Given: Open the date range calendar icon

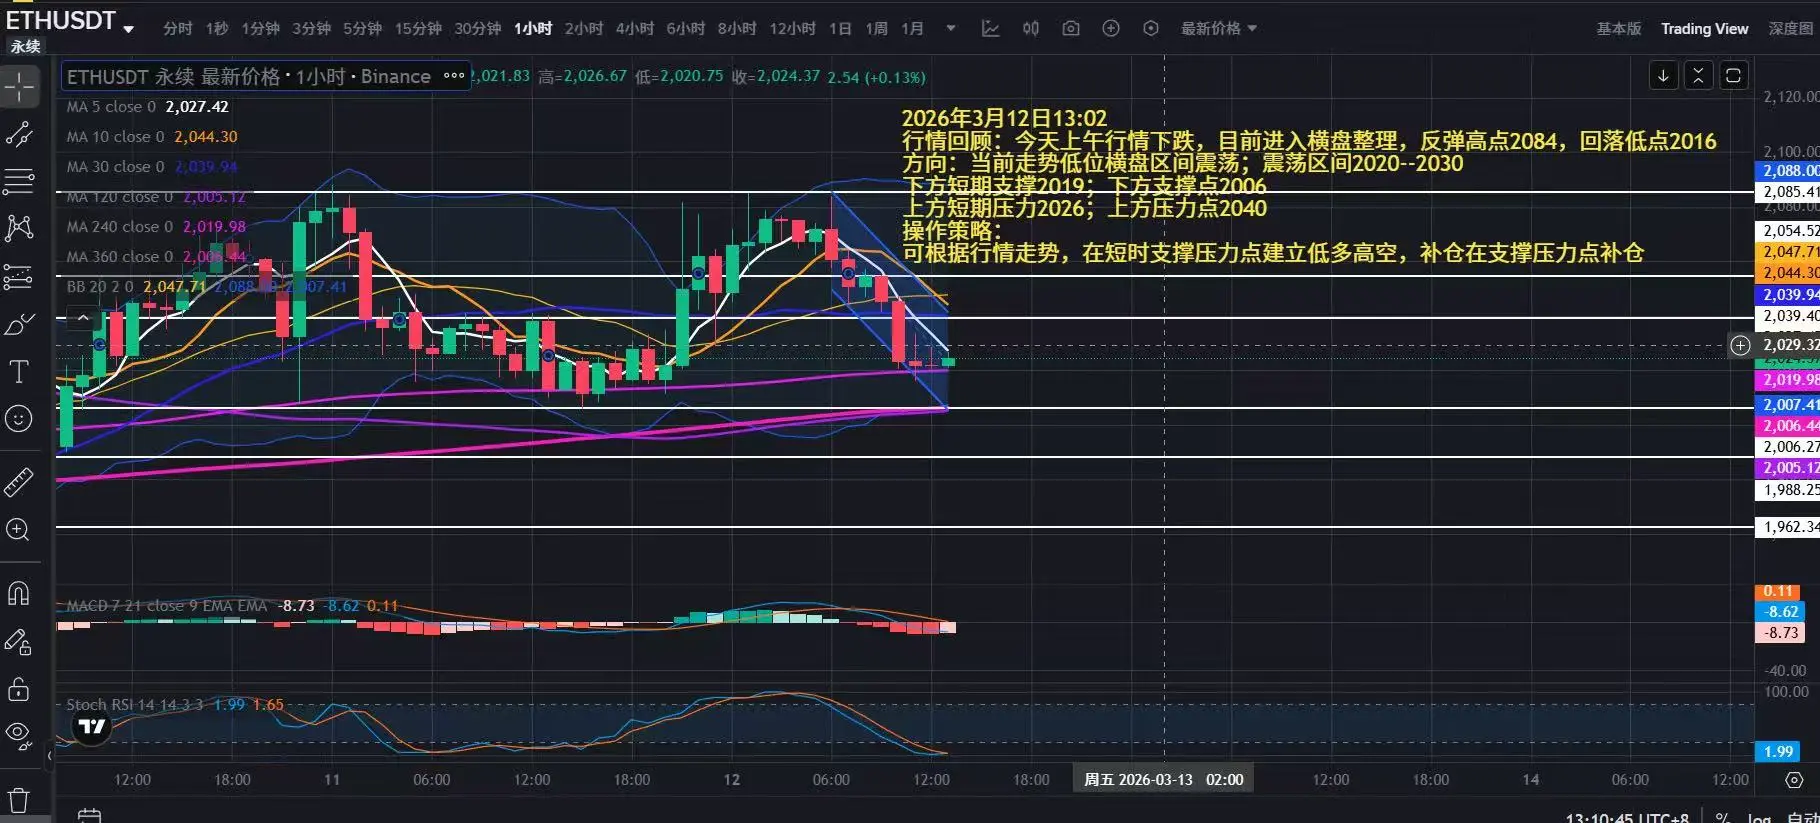Looking at the screenshot, I should pos(89,816).
